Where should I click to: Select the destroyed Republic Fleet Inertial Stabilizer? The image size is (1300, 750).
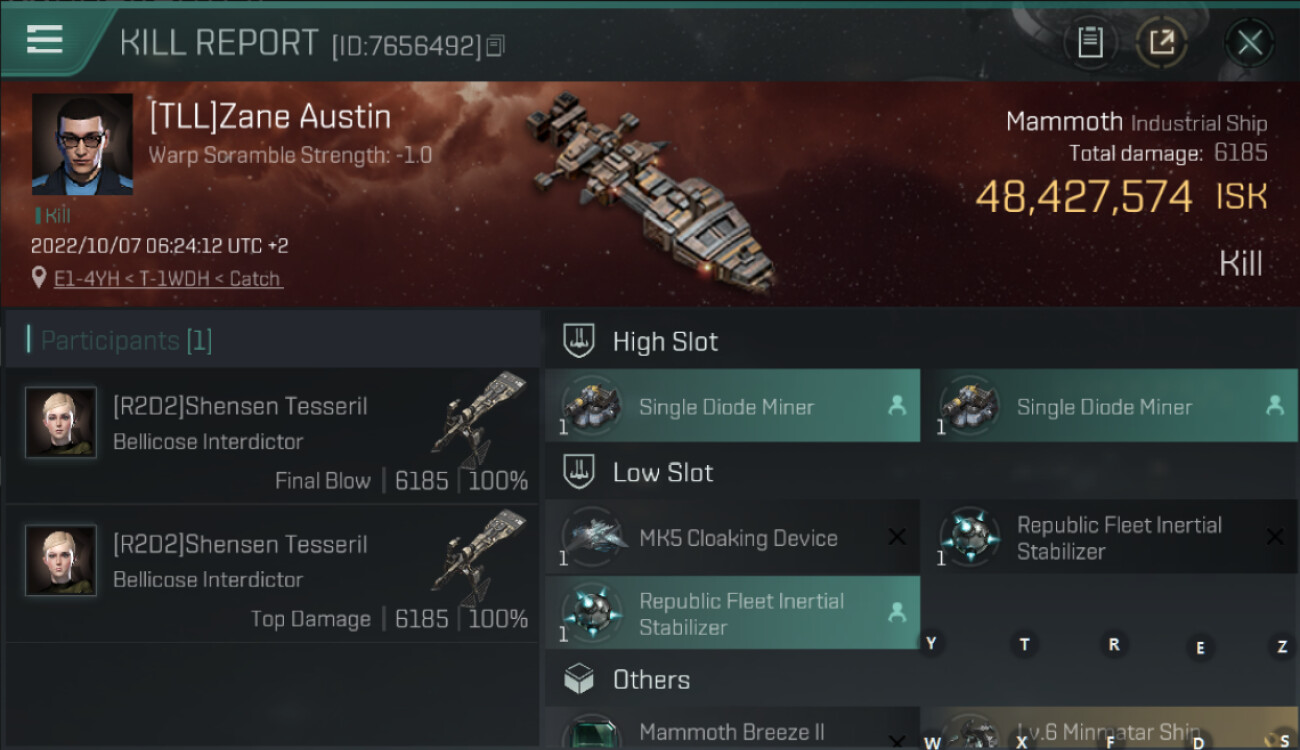[x=1109, y=537]
